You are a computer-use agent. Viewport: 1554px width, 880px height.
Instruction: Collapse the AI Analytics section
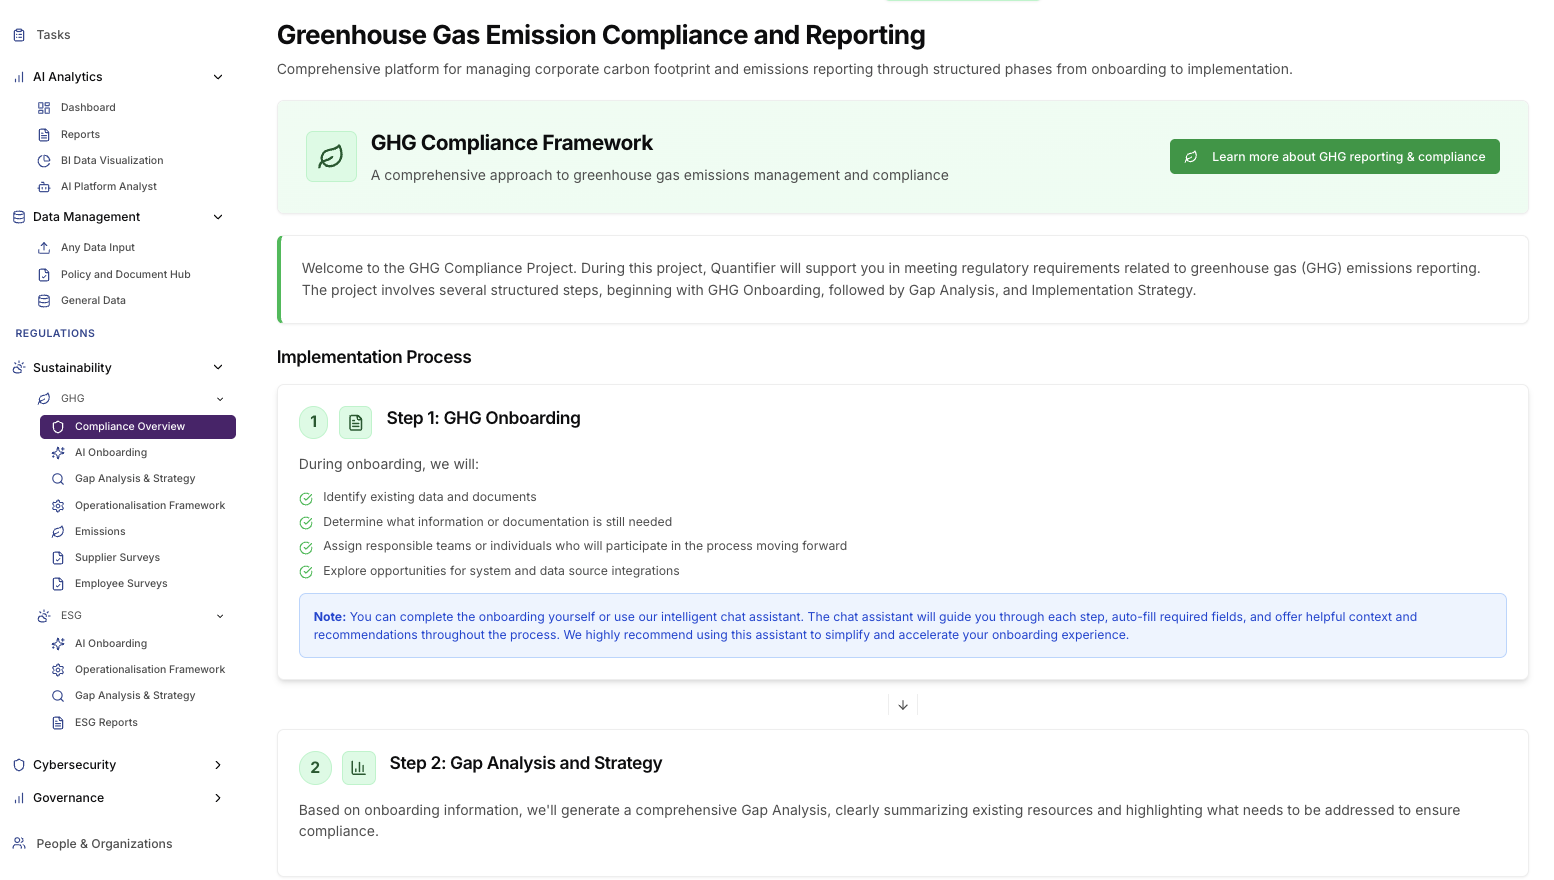click(x=218, y=76)
